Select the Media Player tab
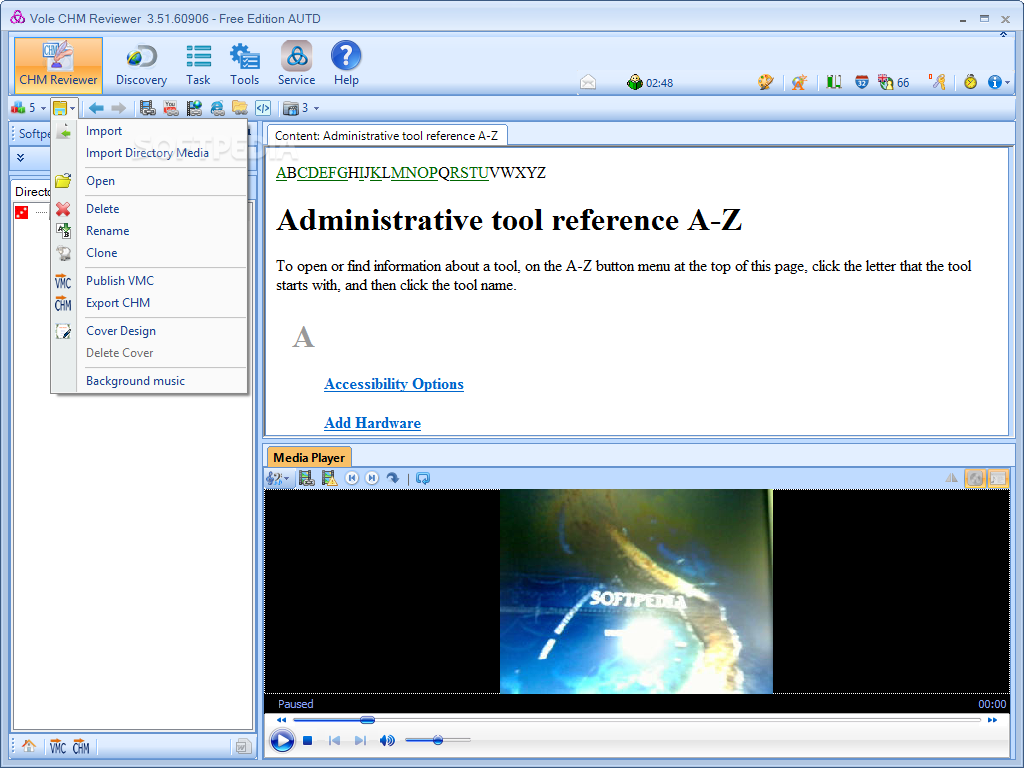 click(x=309, y=457)
